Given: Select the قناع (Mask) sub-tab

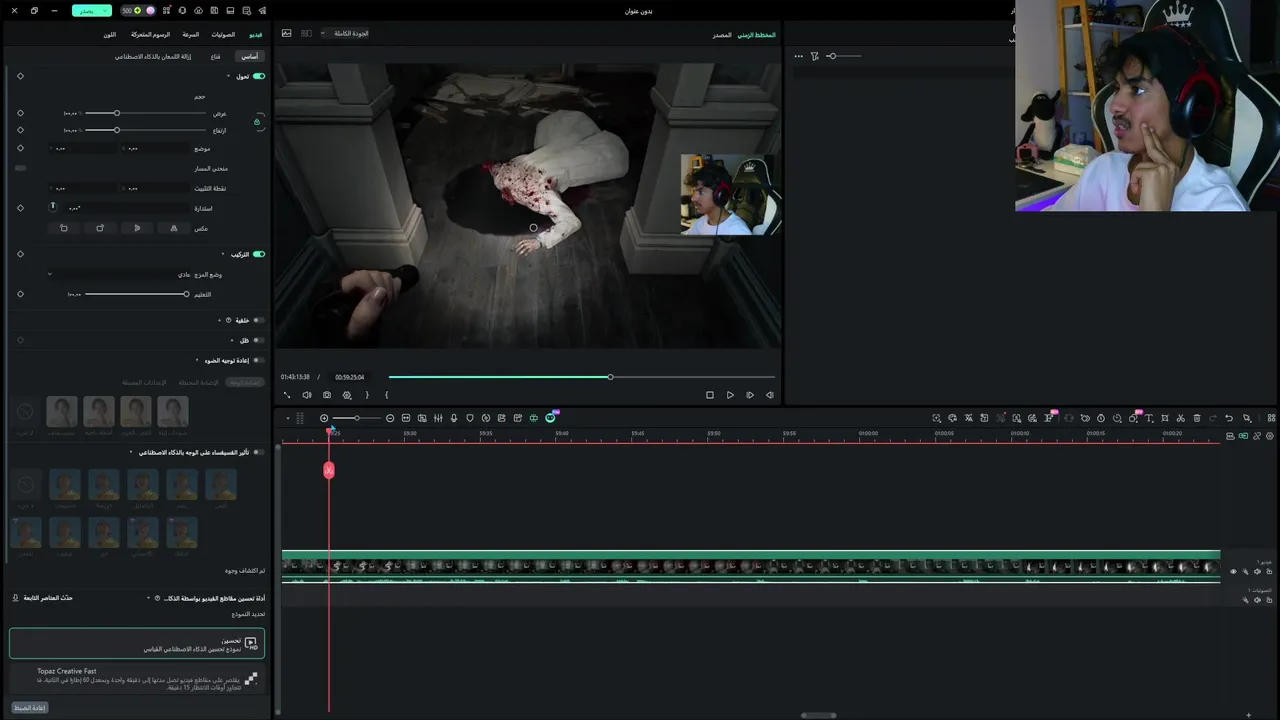Looking at the screenshot, I should pos(215,56).
